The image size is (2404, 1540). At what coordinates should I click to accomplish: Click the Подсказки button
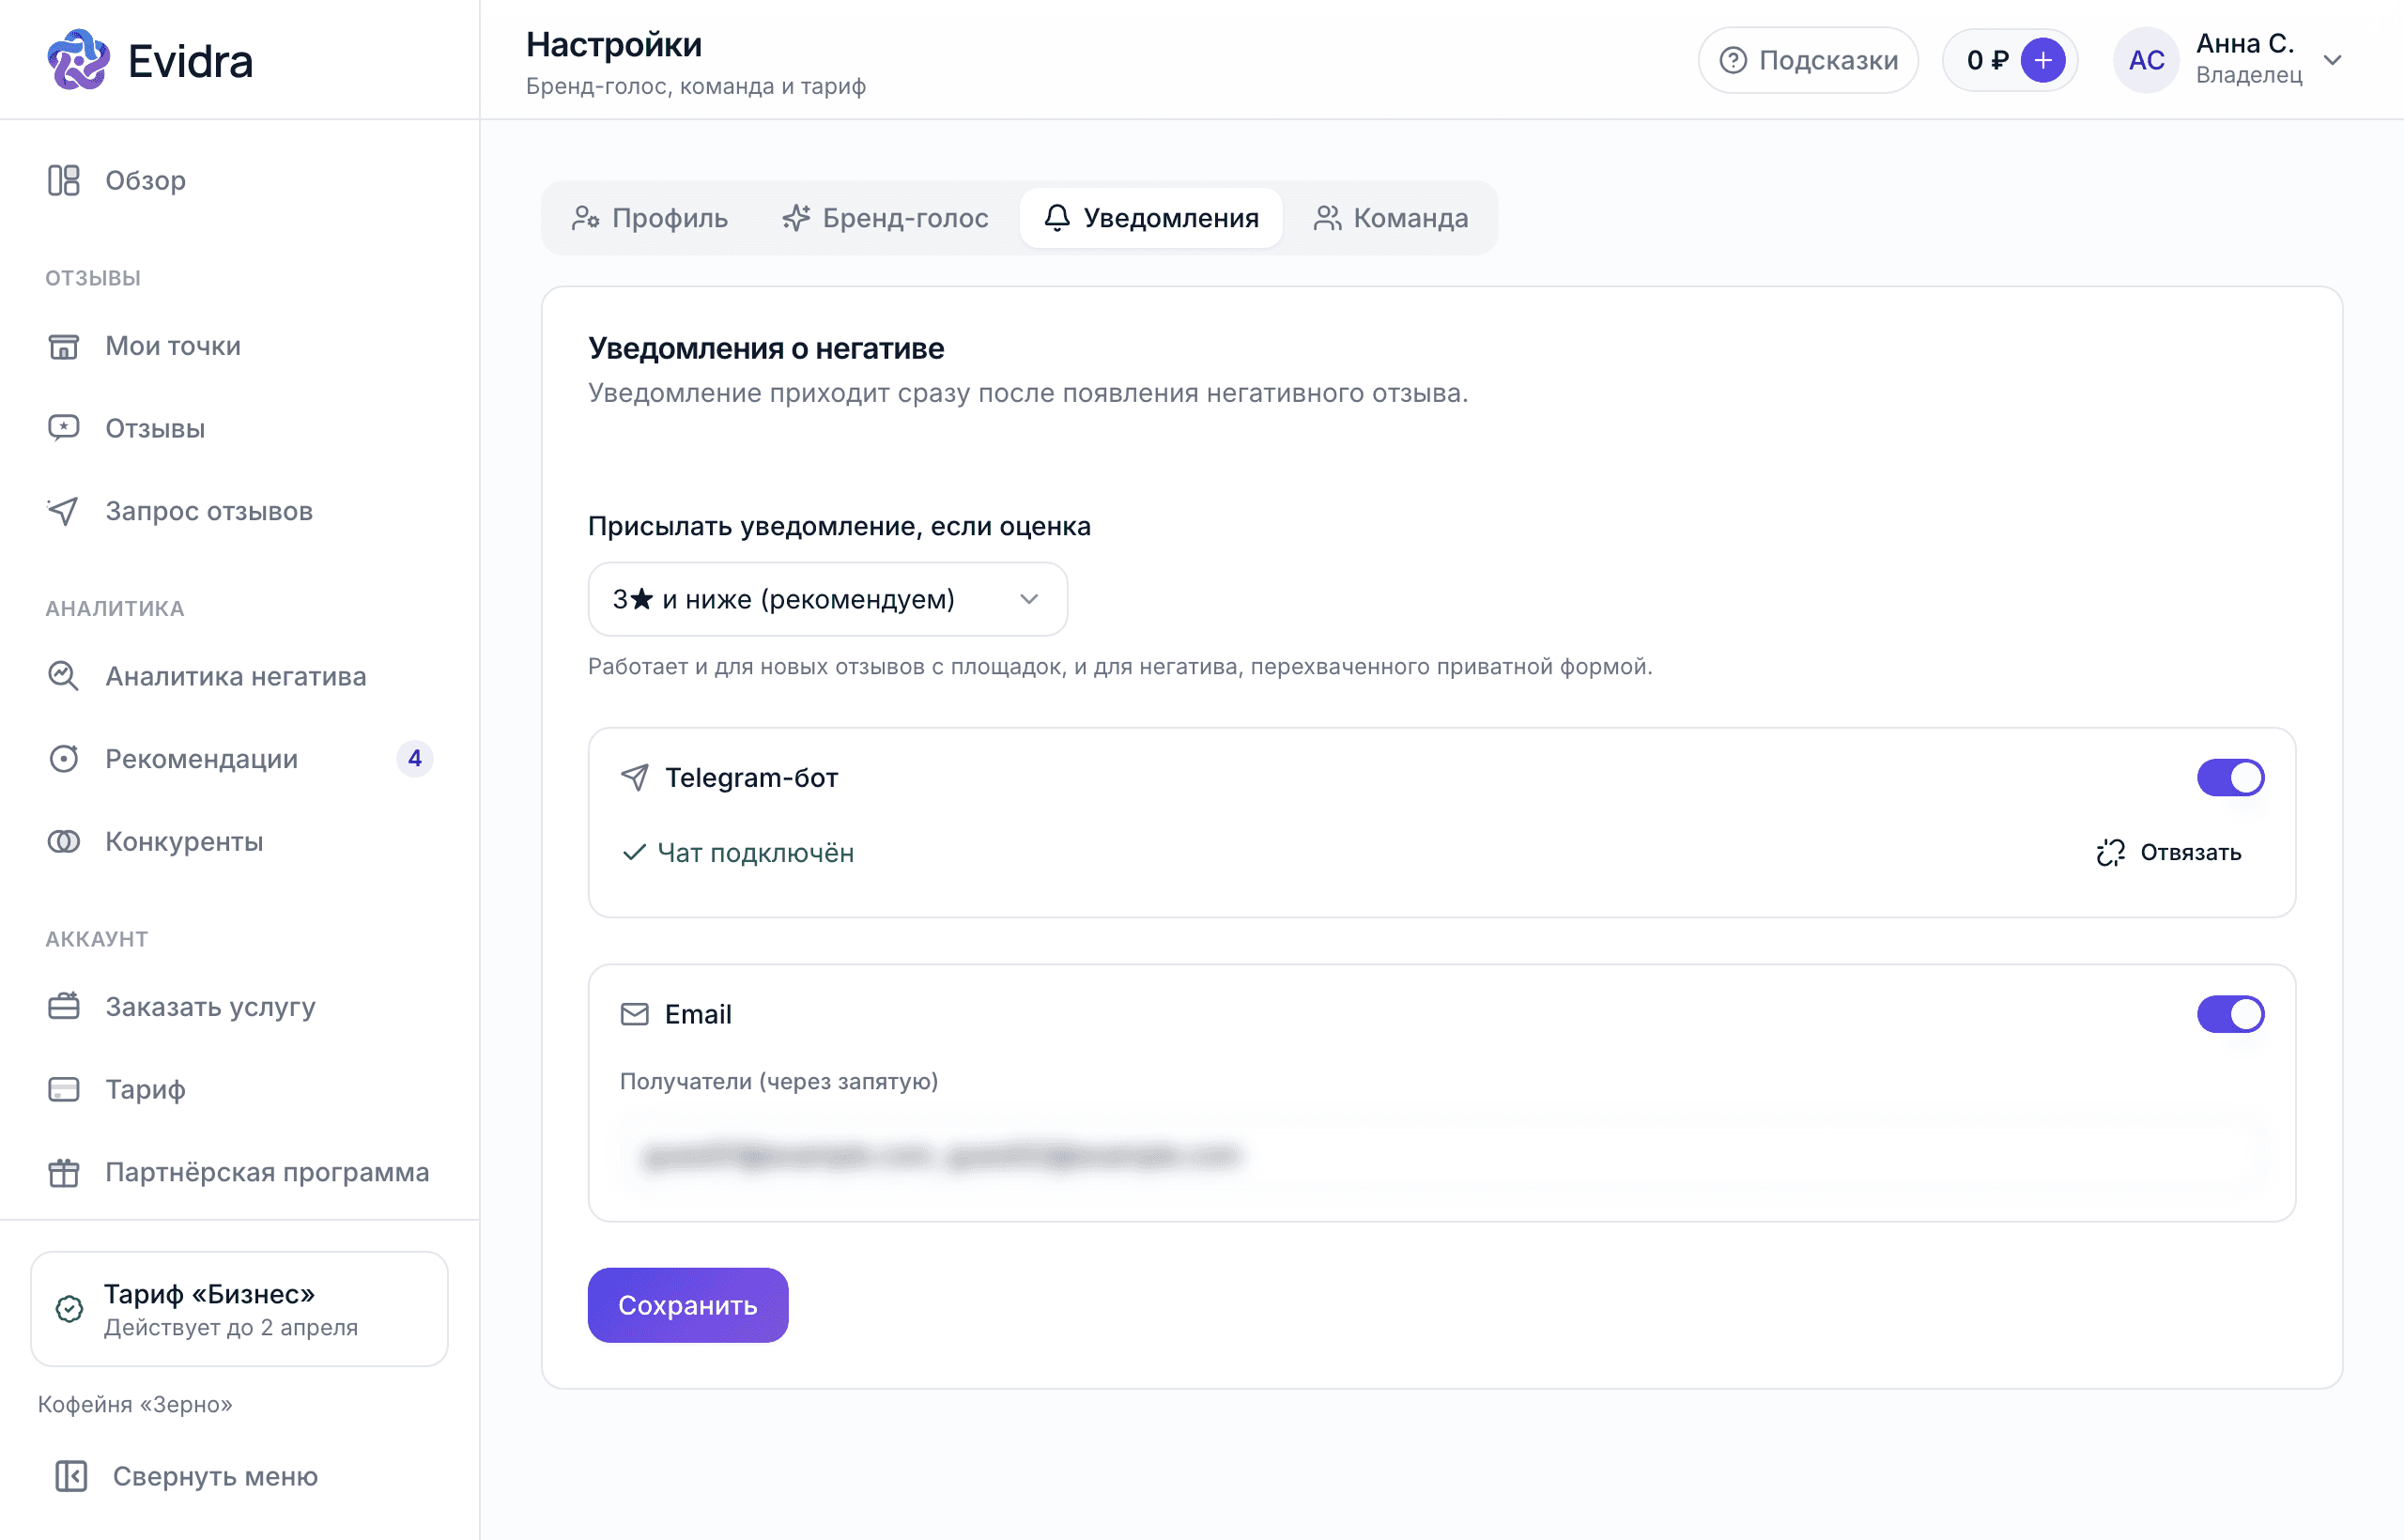pos(1808,60)
